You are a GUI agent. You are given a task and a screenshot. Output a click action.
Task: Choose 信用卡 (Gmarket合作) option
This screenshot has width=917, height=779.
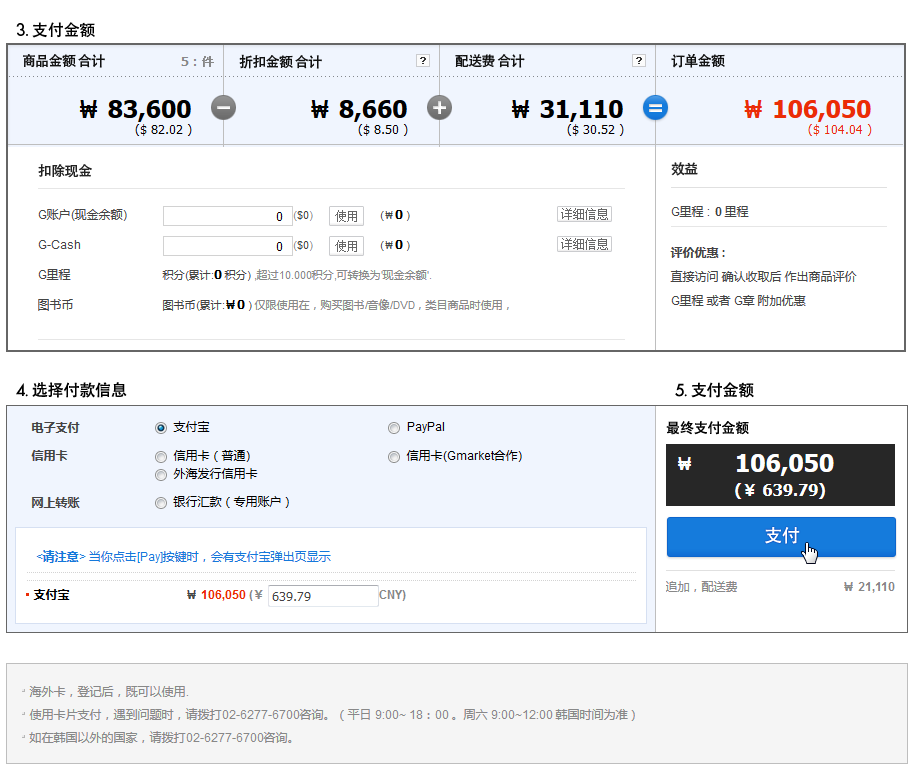pyautogui.click(x=394, y=457)
